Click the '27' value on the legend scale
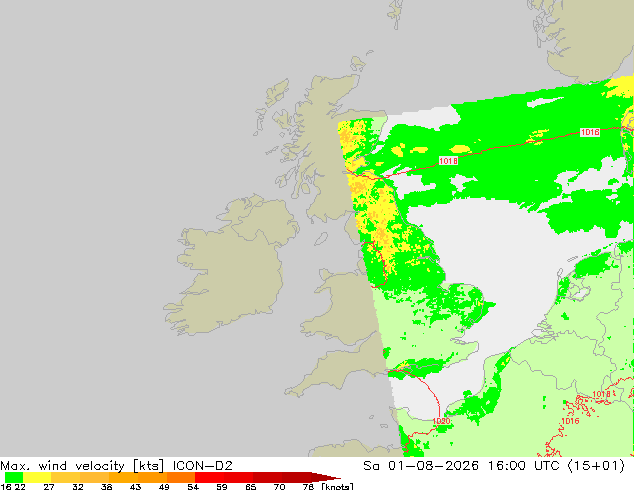 pos(49,486)
